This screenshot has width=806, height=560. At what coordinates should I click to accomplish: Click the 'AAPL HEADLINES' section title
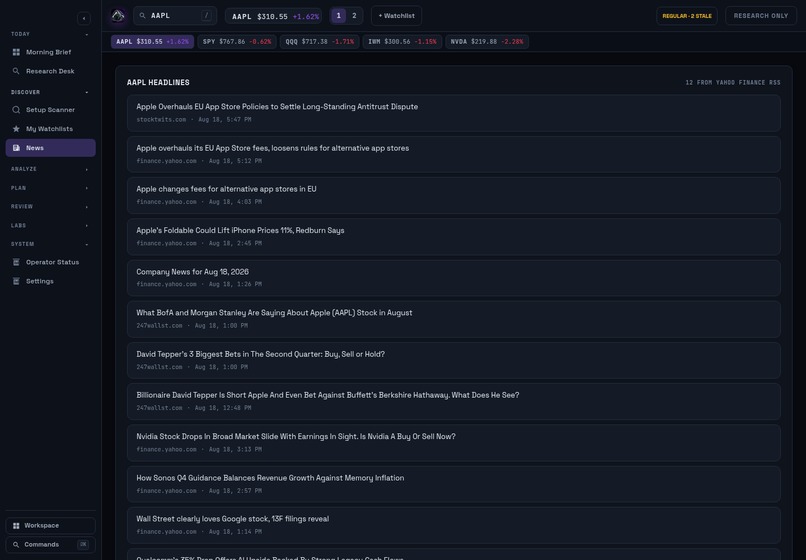point(158,82)
